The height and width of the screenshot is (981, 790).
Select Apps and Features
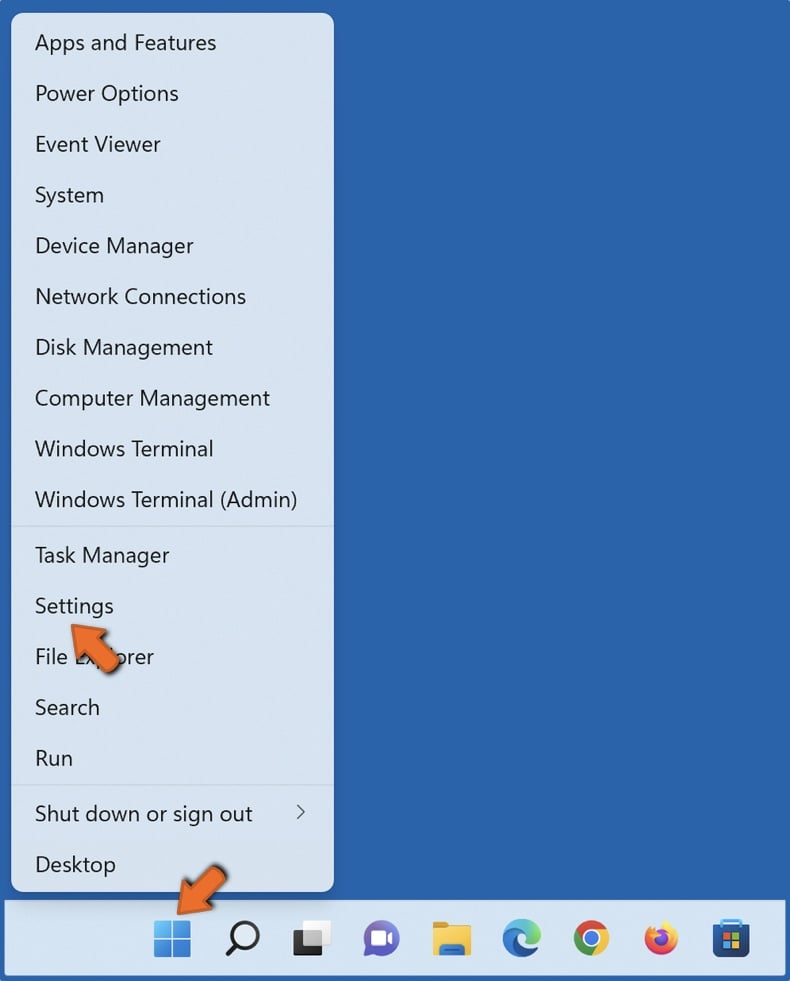tap(125, 43)
